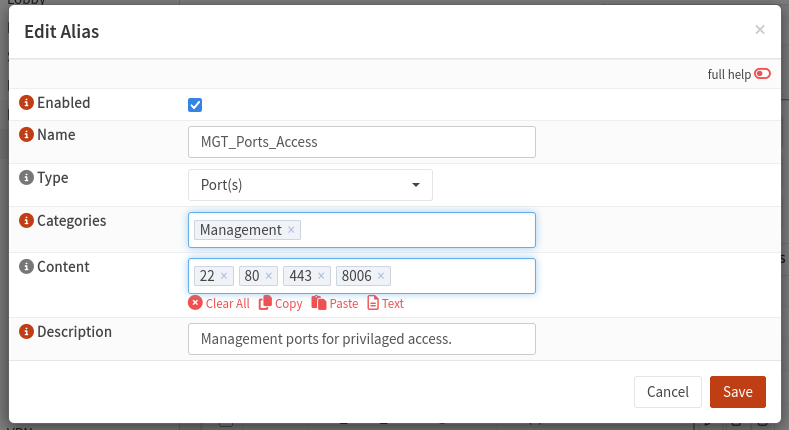Click the info icon next to Description
The height and width of the screenshot is (430, 789).
[26, 332]
